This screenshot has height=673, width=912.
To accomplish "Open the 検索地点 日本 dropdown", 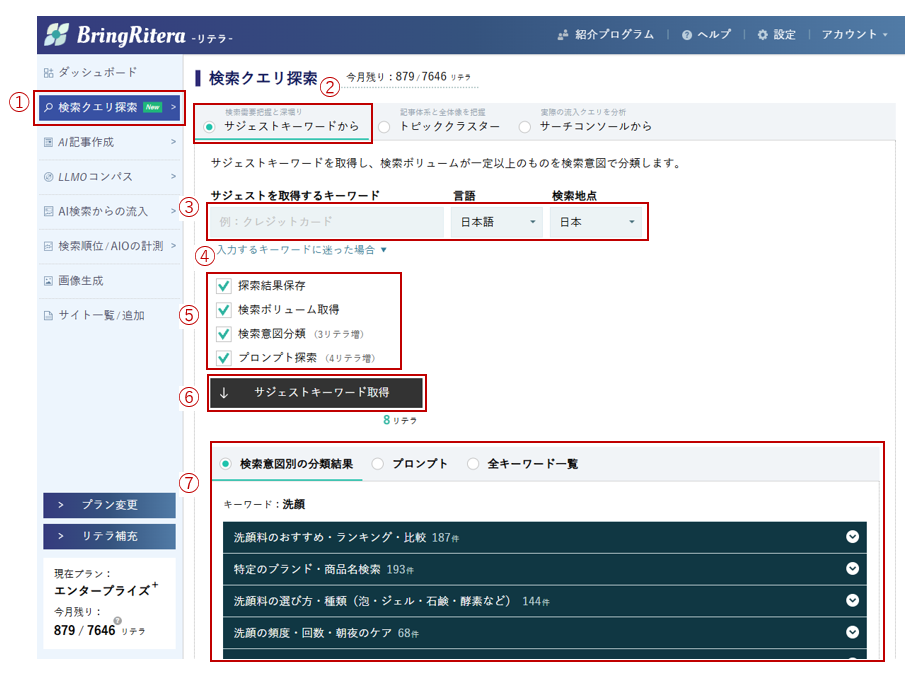I will coord(596,222).
